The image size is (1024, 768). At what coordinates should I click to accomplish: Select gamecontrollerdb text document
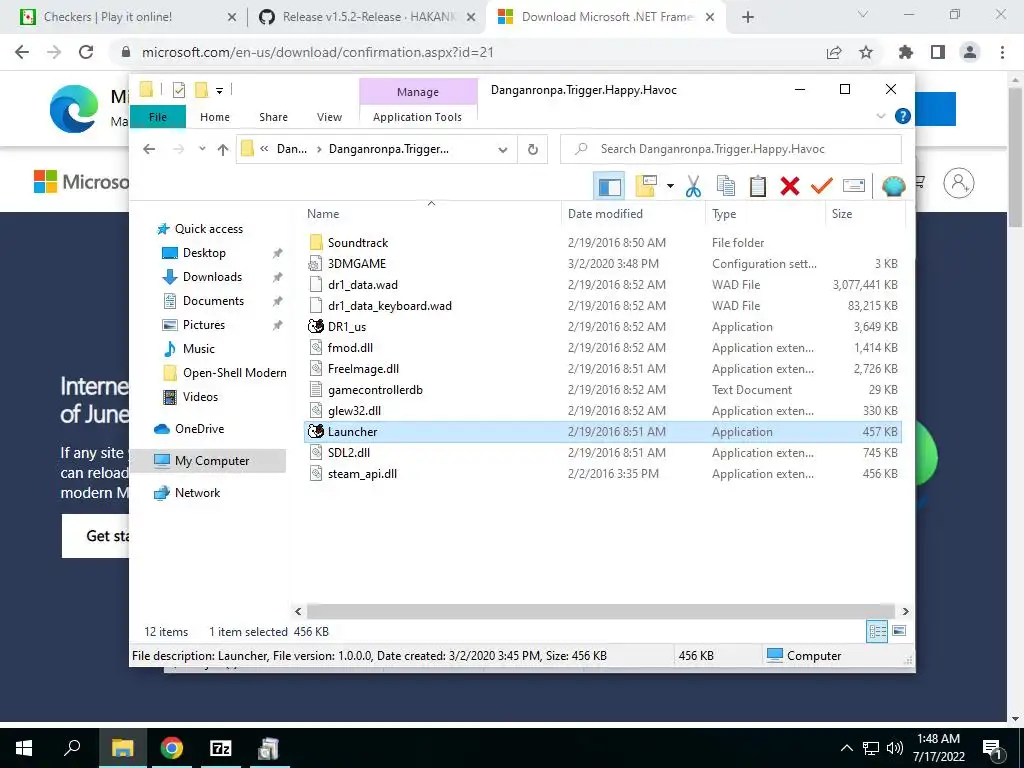coord(375,390)
